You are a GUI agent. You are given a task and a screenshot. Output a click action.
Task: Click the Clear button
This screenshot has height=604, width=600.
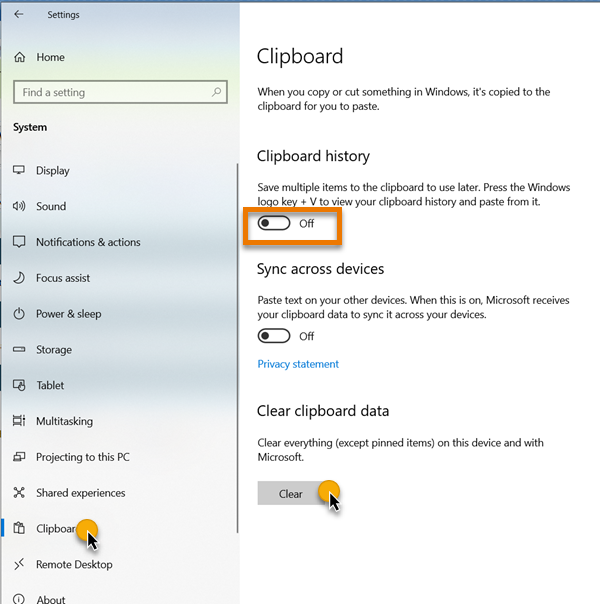tap(291, 493)
